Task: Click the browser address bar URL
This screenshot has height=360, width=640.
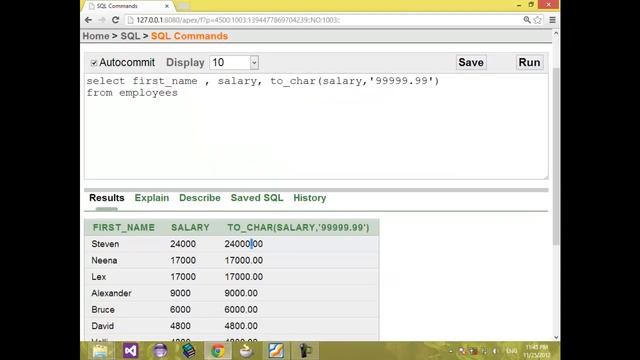Action: [238, 20]
